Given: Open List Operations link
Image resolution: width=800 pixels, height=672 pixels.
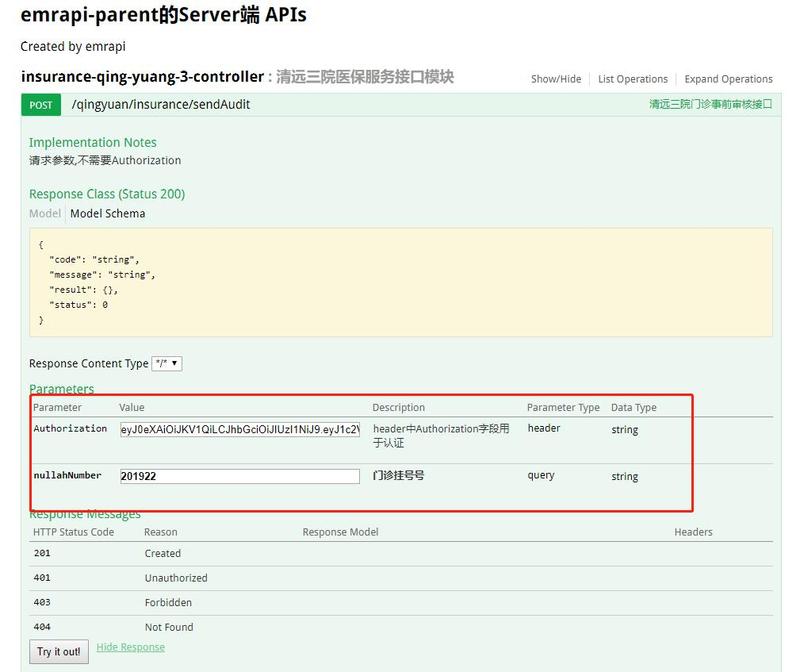Looking at the screenshot, I should pyautogui.click(x=633, y=79).
